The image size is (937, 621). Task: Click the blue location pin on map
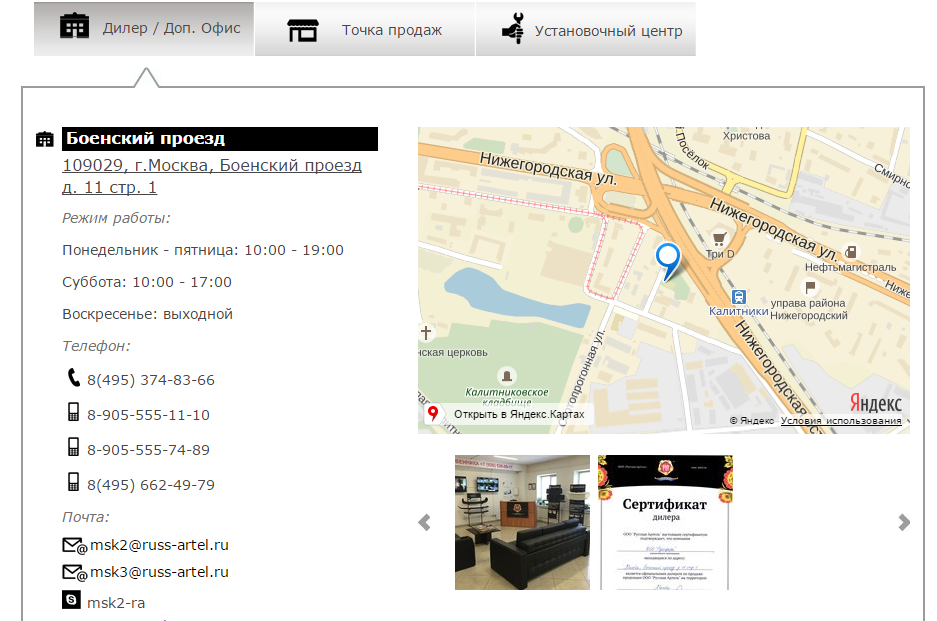[667, 258]
